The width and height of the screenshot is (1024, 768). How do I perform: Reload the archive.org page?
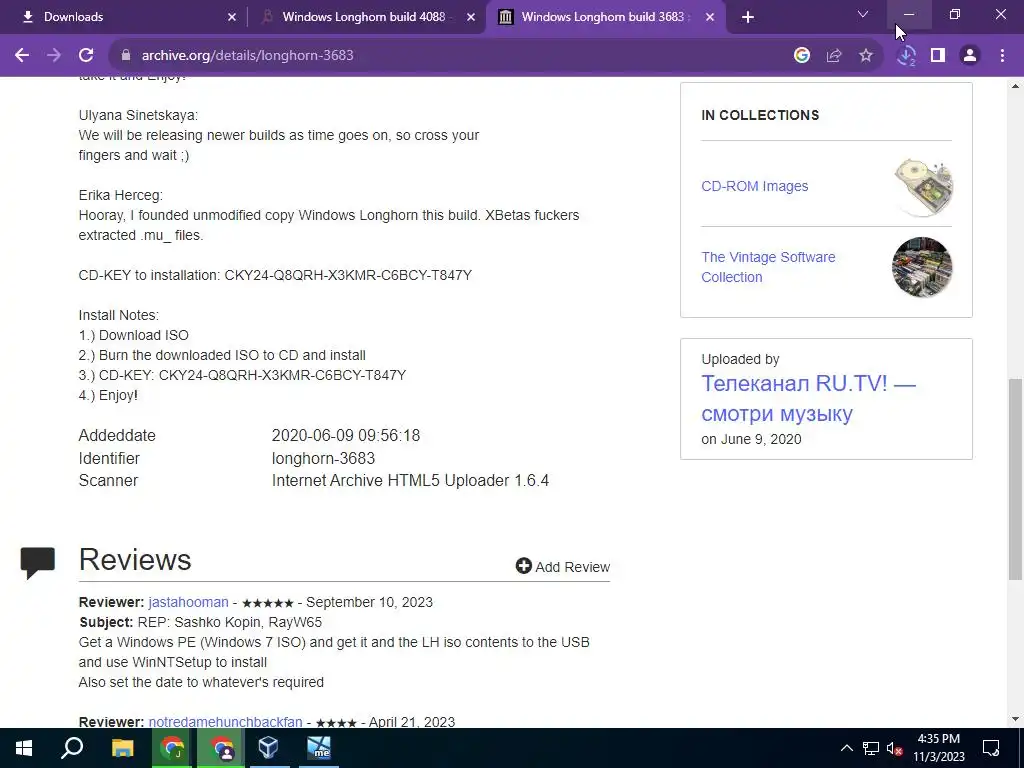pyautogui.click(x=86, y=56)
